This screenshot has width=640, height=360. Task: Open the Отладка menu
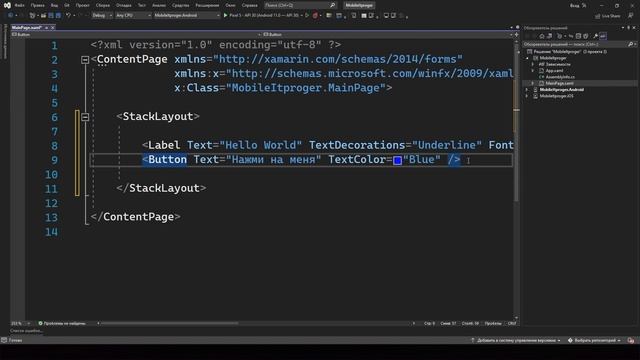[x=124, y=5]
